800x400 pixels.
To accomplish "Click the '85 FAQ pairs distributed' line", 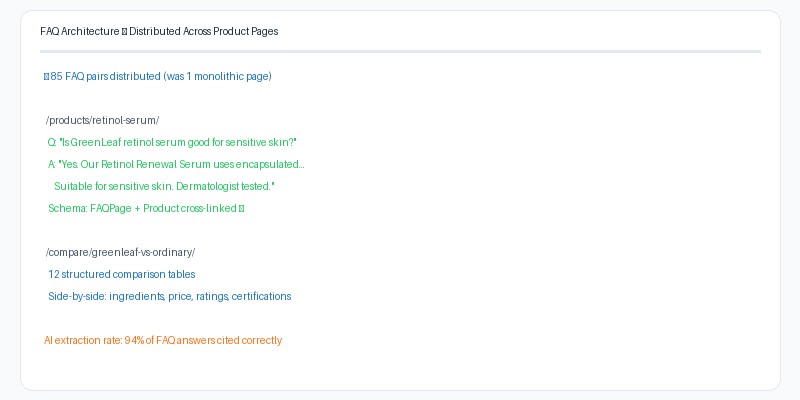I will (158, 77).
